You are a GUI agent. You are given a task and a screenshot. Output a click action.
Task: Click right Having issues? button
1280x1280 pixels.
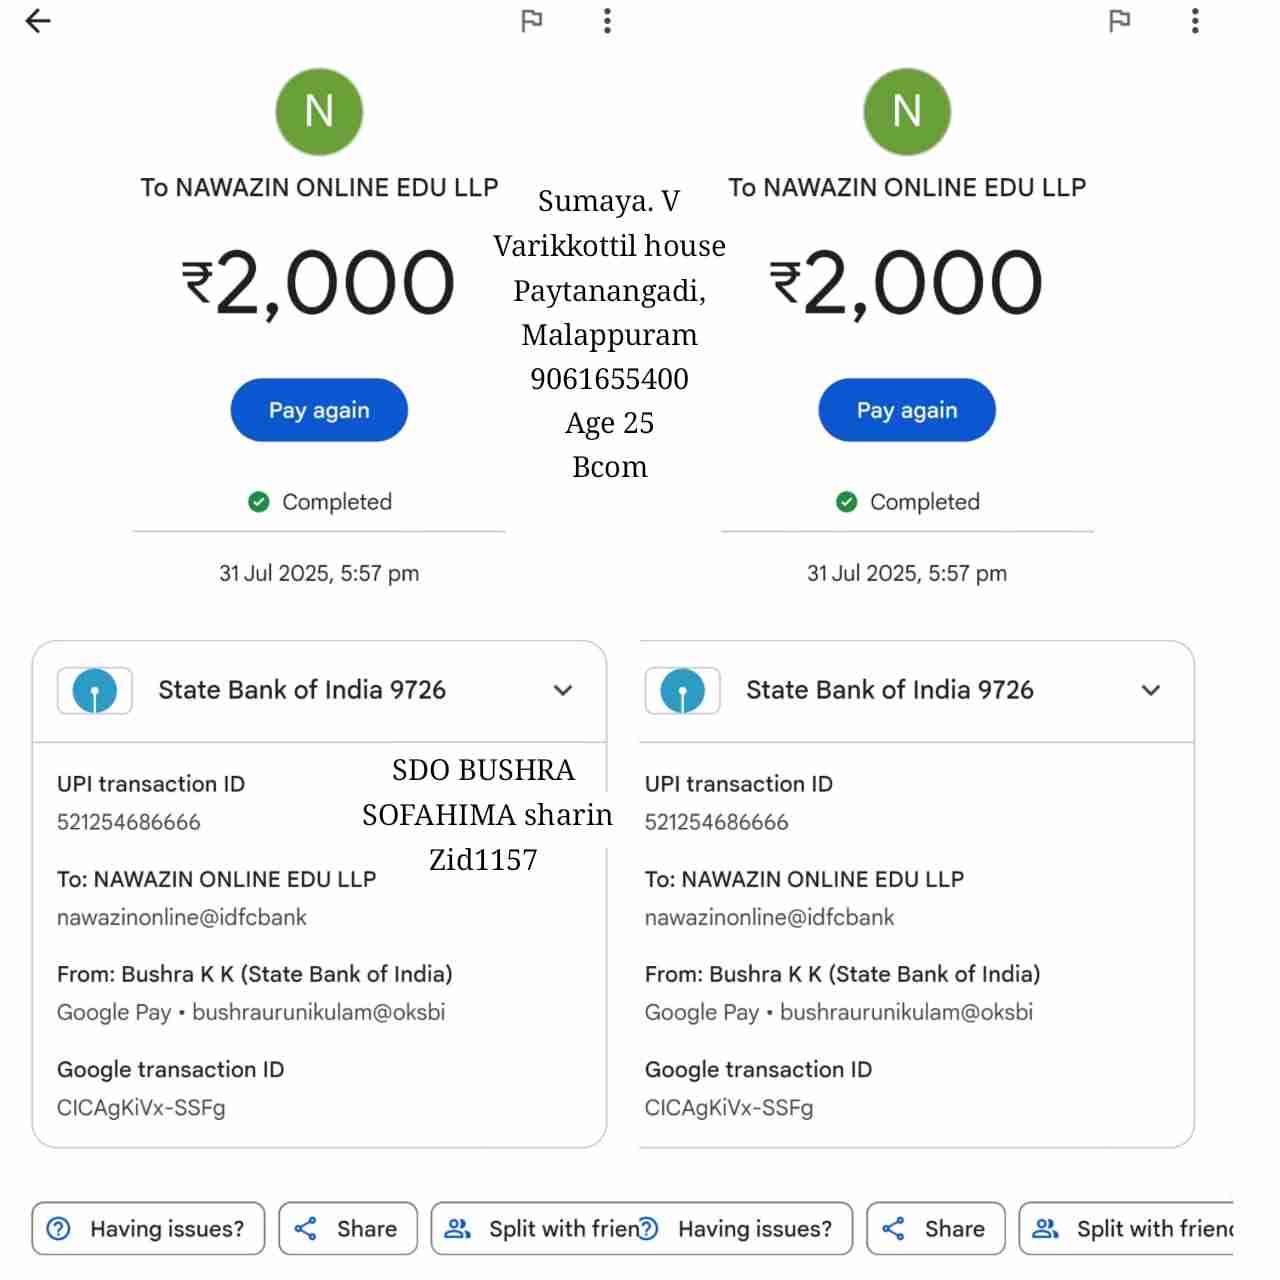(745, 1228)
